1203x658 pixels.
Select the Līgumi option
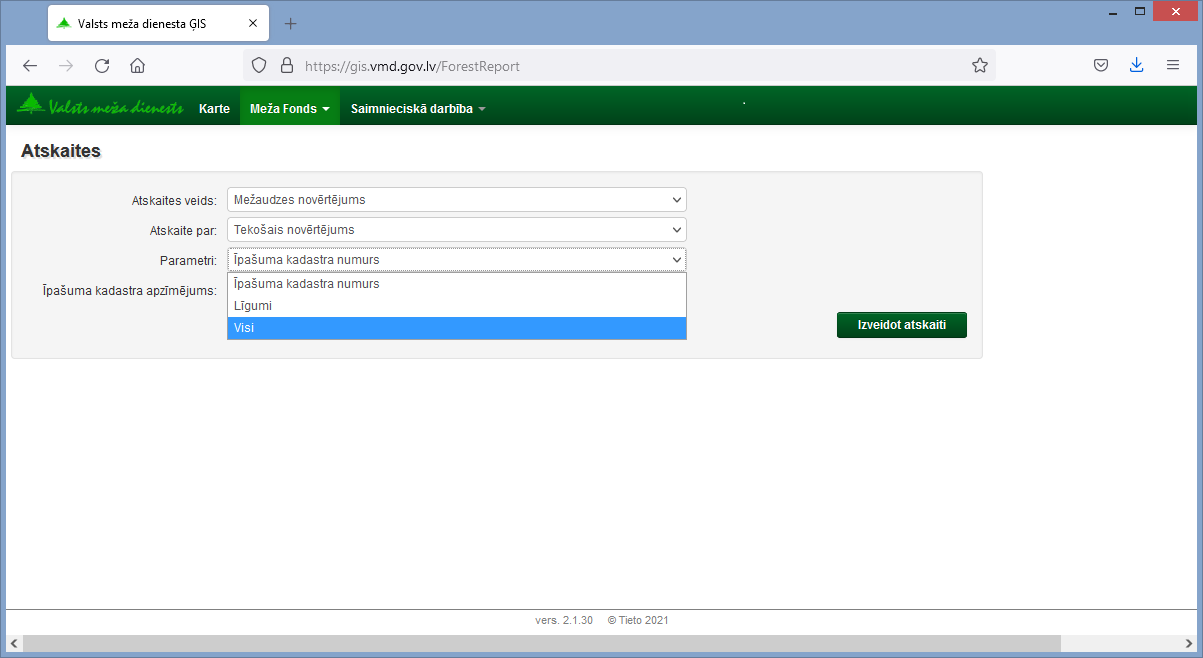(456, 305)
